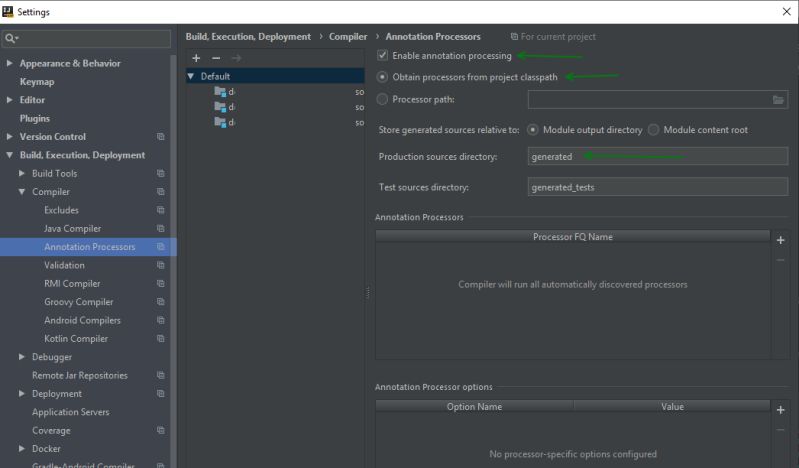The image size is (799, 468).
Task: Add a new annotation processing profile
Action: coord(196,58)
